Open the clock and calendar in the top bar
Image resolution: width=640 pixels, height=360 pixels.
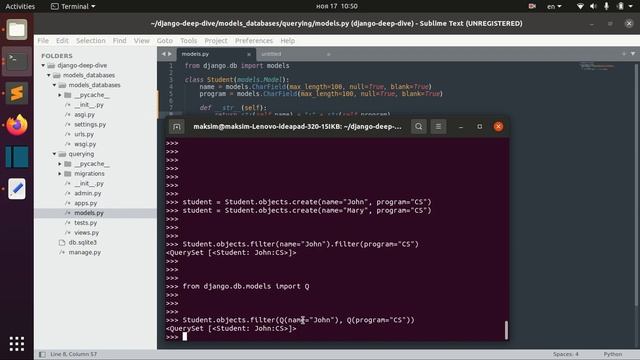click(x=337, y=6)
